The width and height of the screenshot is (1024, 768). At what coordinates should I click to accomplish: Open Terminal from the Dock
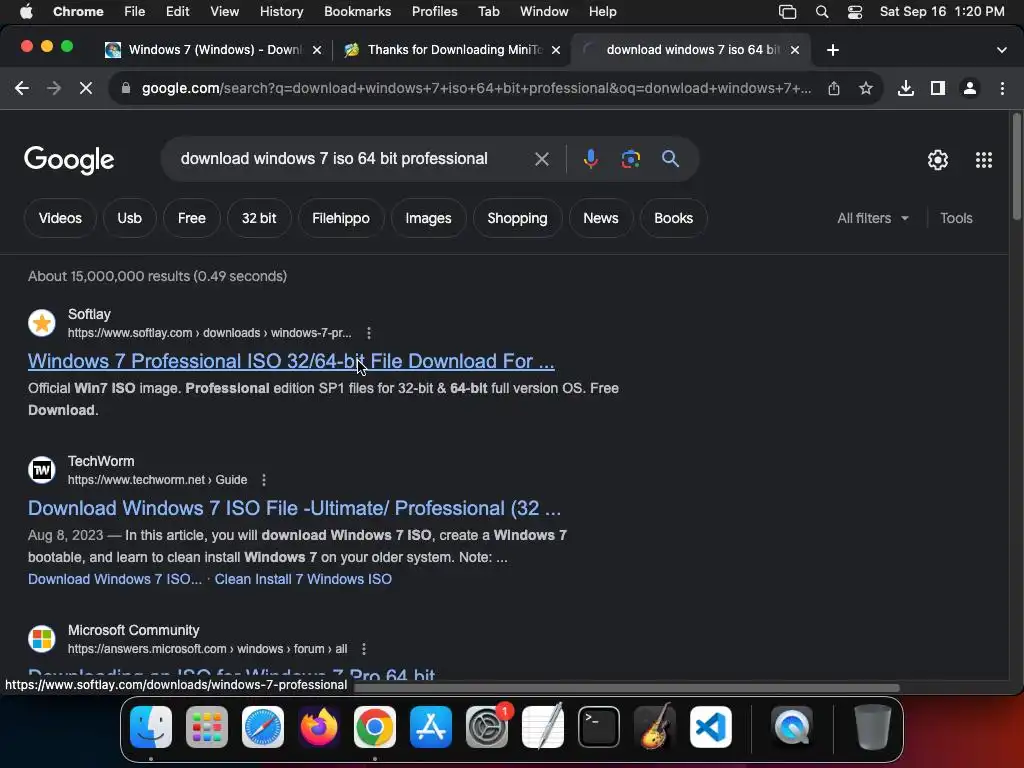pos(599,727)
